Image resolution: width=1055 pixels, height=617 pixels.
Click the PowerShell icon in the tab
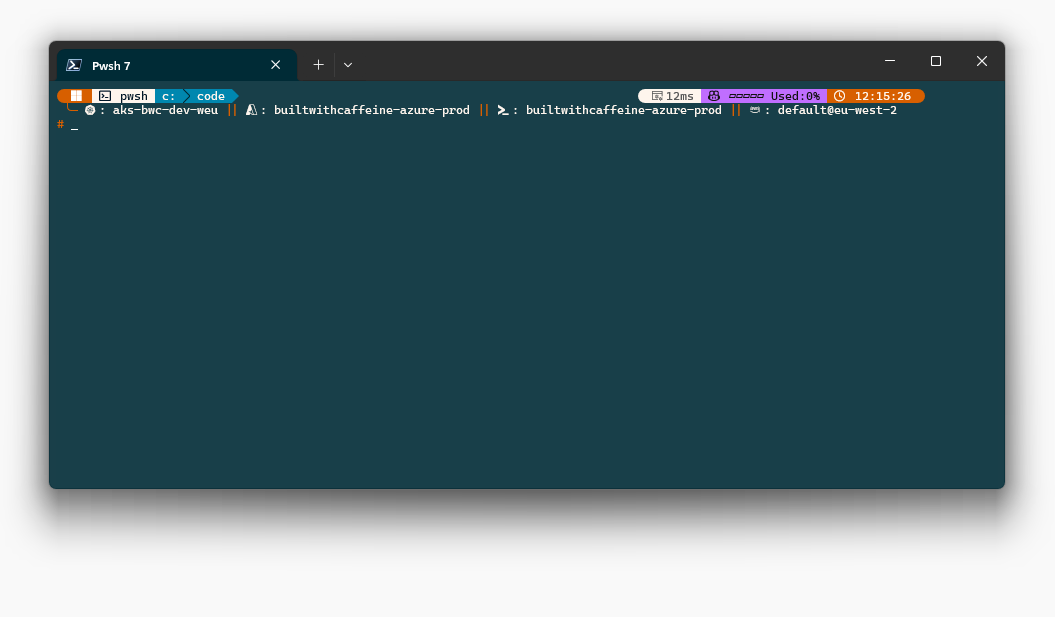click(x=74, y=65)
